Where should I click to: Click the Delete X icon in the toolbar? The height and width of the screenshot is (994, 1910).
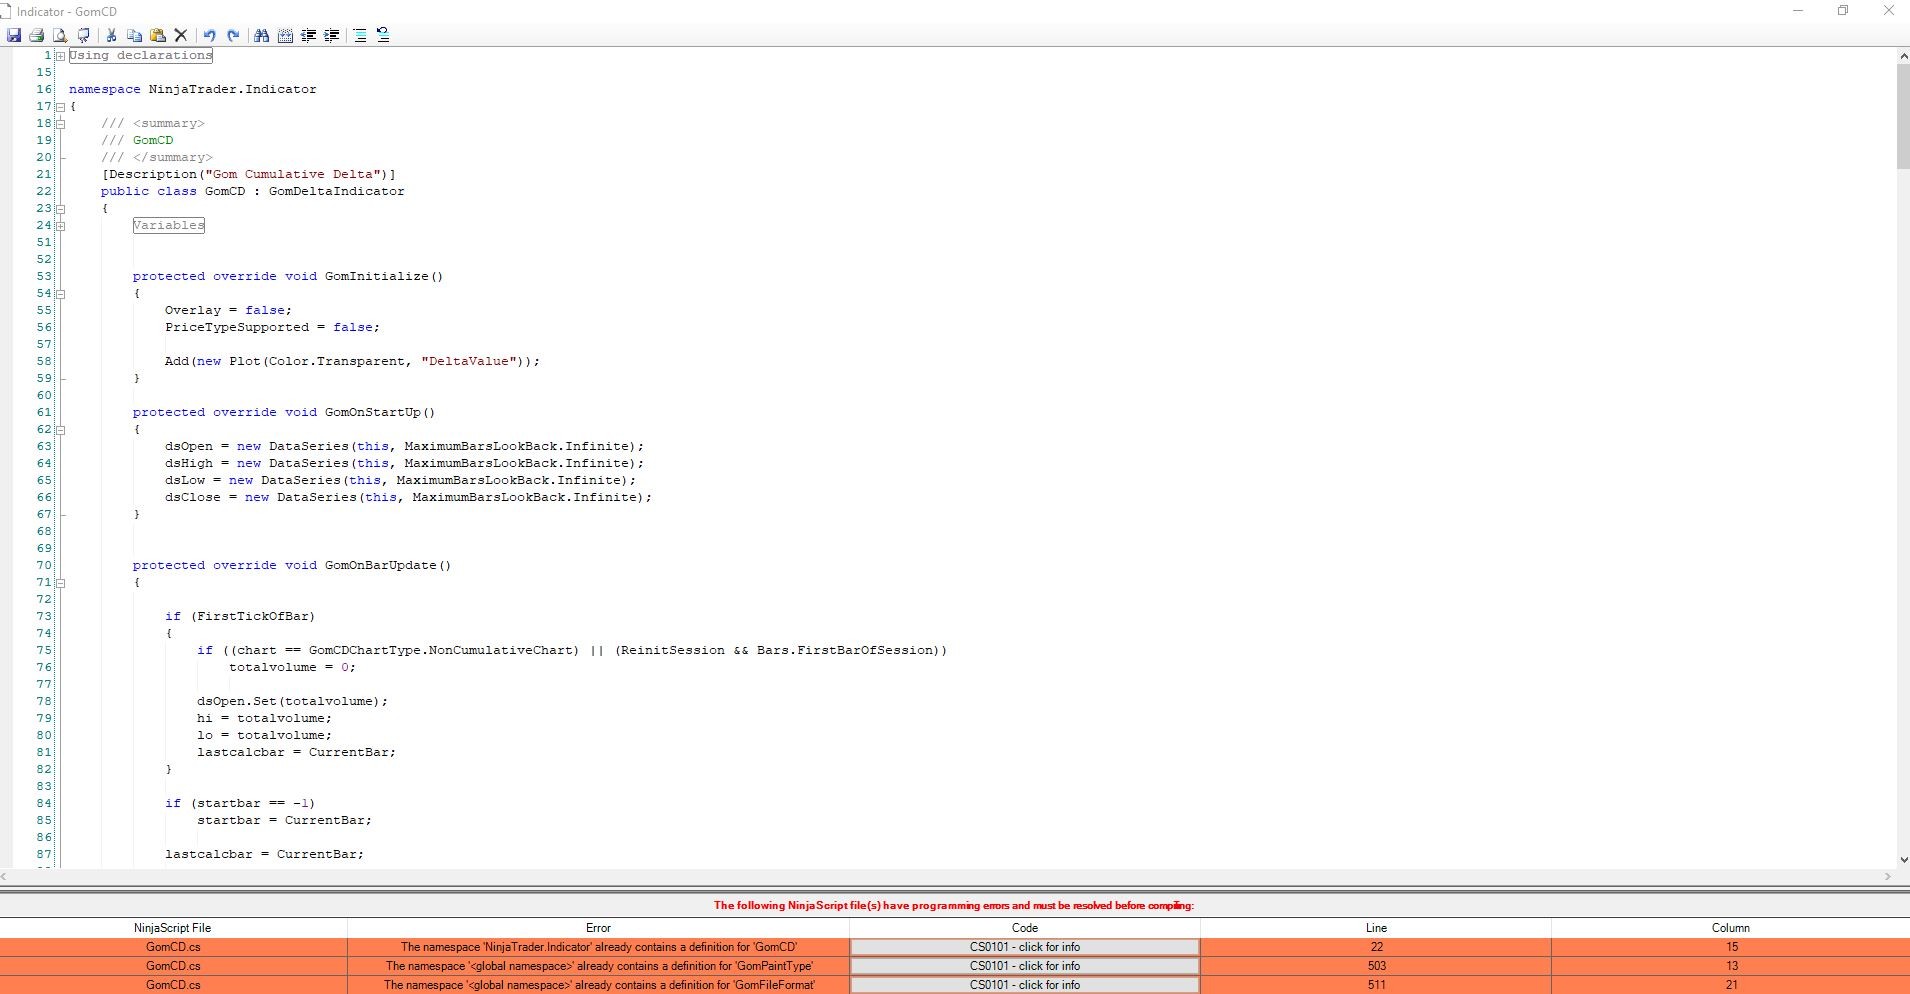[x=181, y=36]
